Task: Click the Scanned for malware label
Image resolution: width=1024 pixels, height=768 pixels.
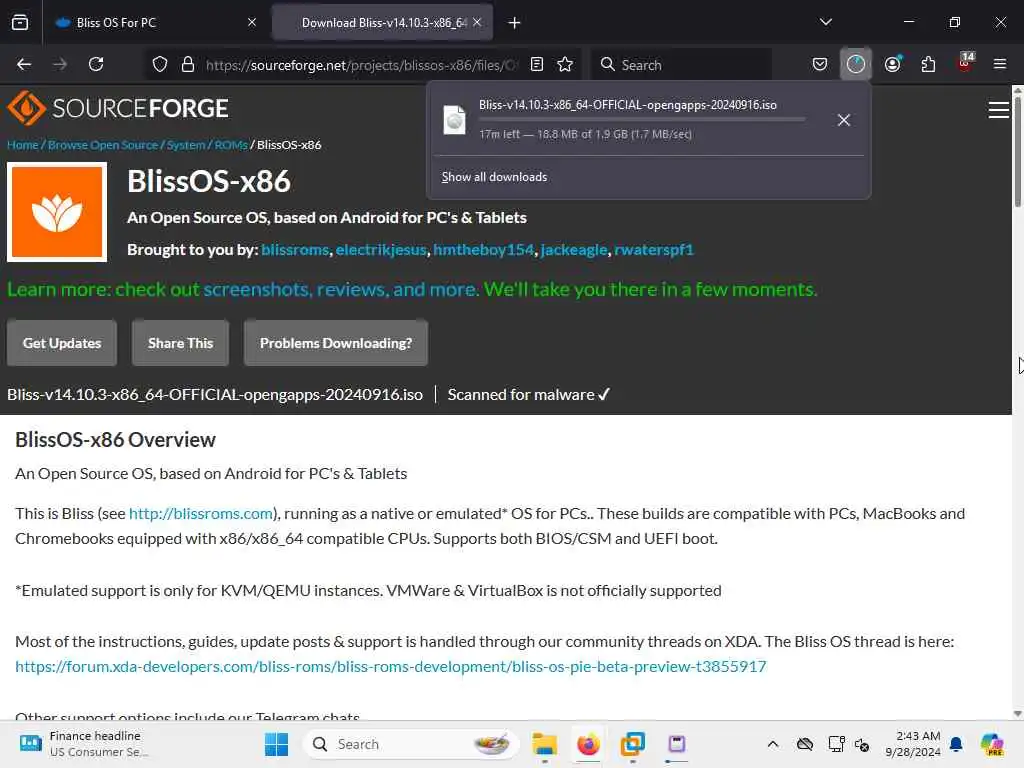Action: tap(528, 394)
